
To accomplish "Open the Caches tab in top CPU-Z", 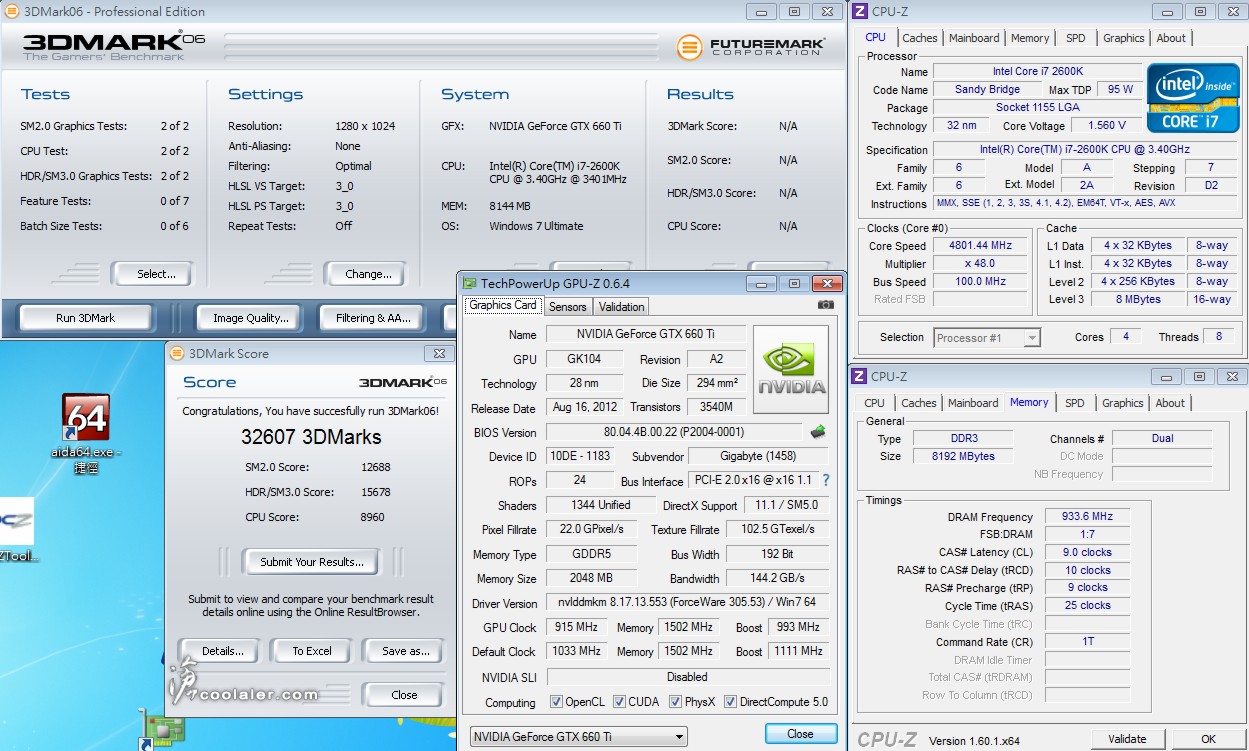I will click(x=919, y=38).
